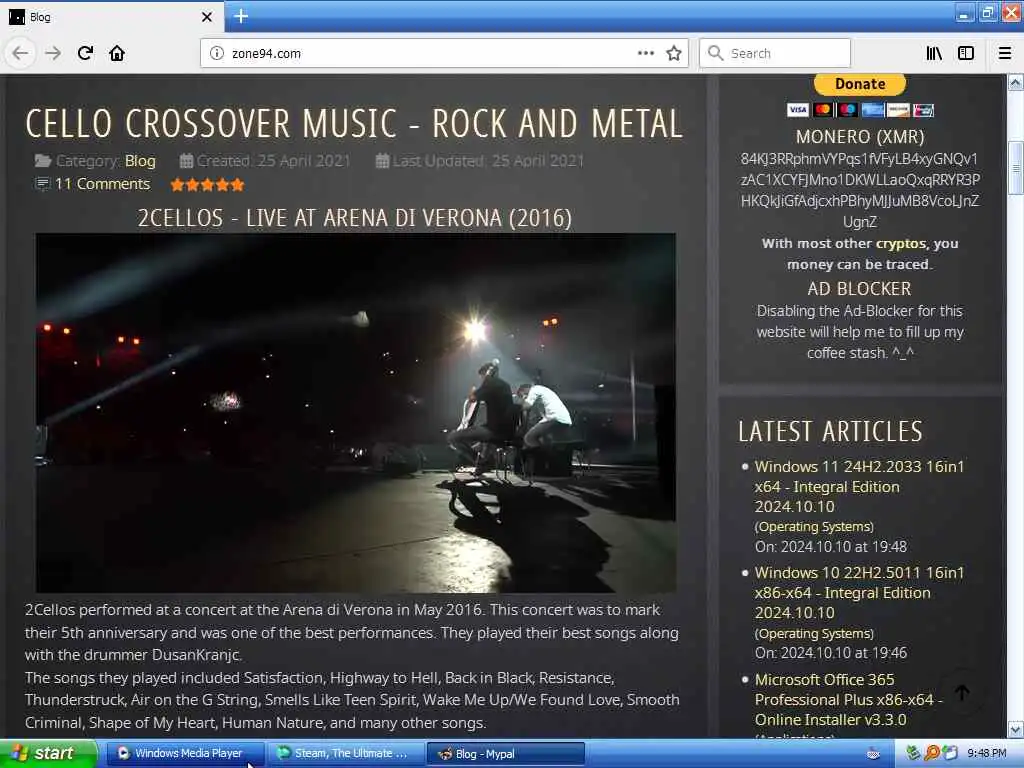Open page actions three-dot menu
The image size is (1024, 768).
[x=646, y=53]
